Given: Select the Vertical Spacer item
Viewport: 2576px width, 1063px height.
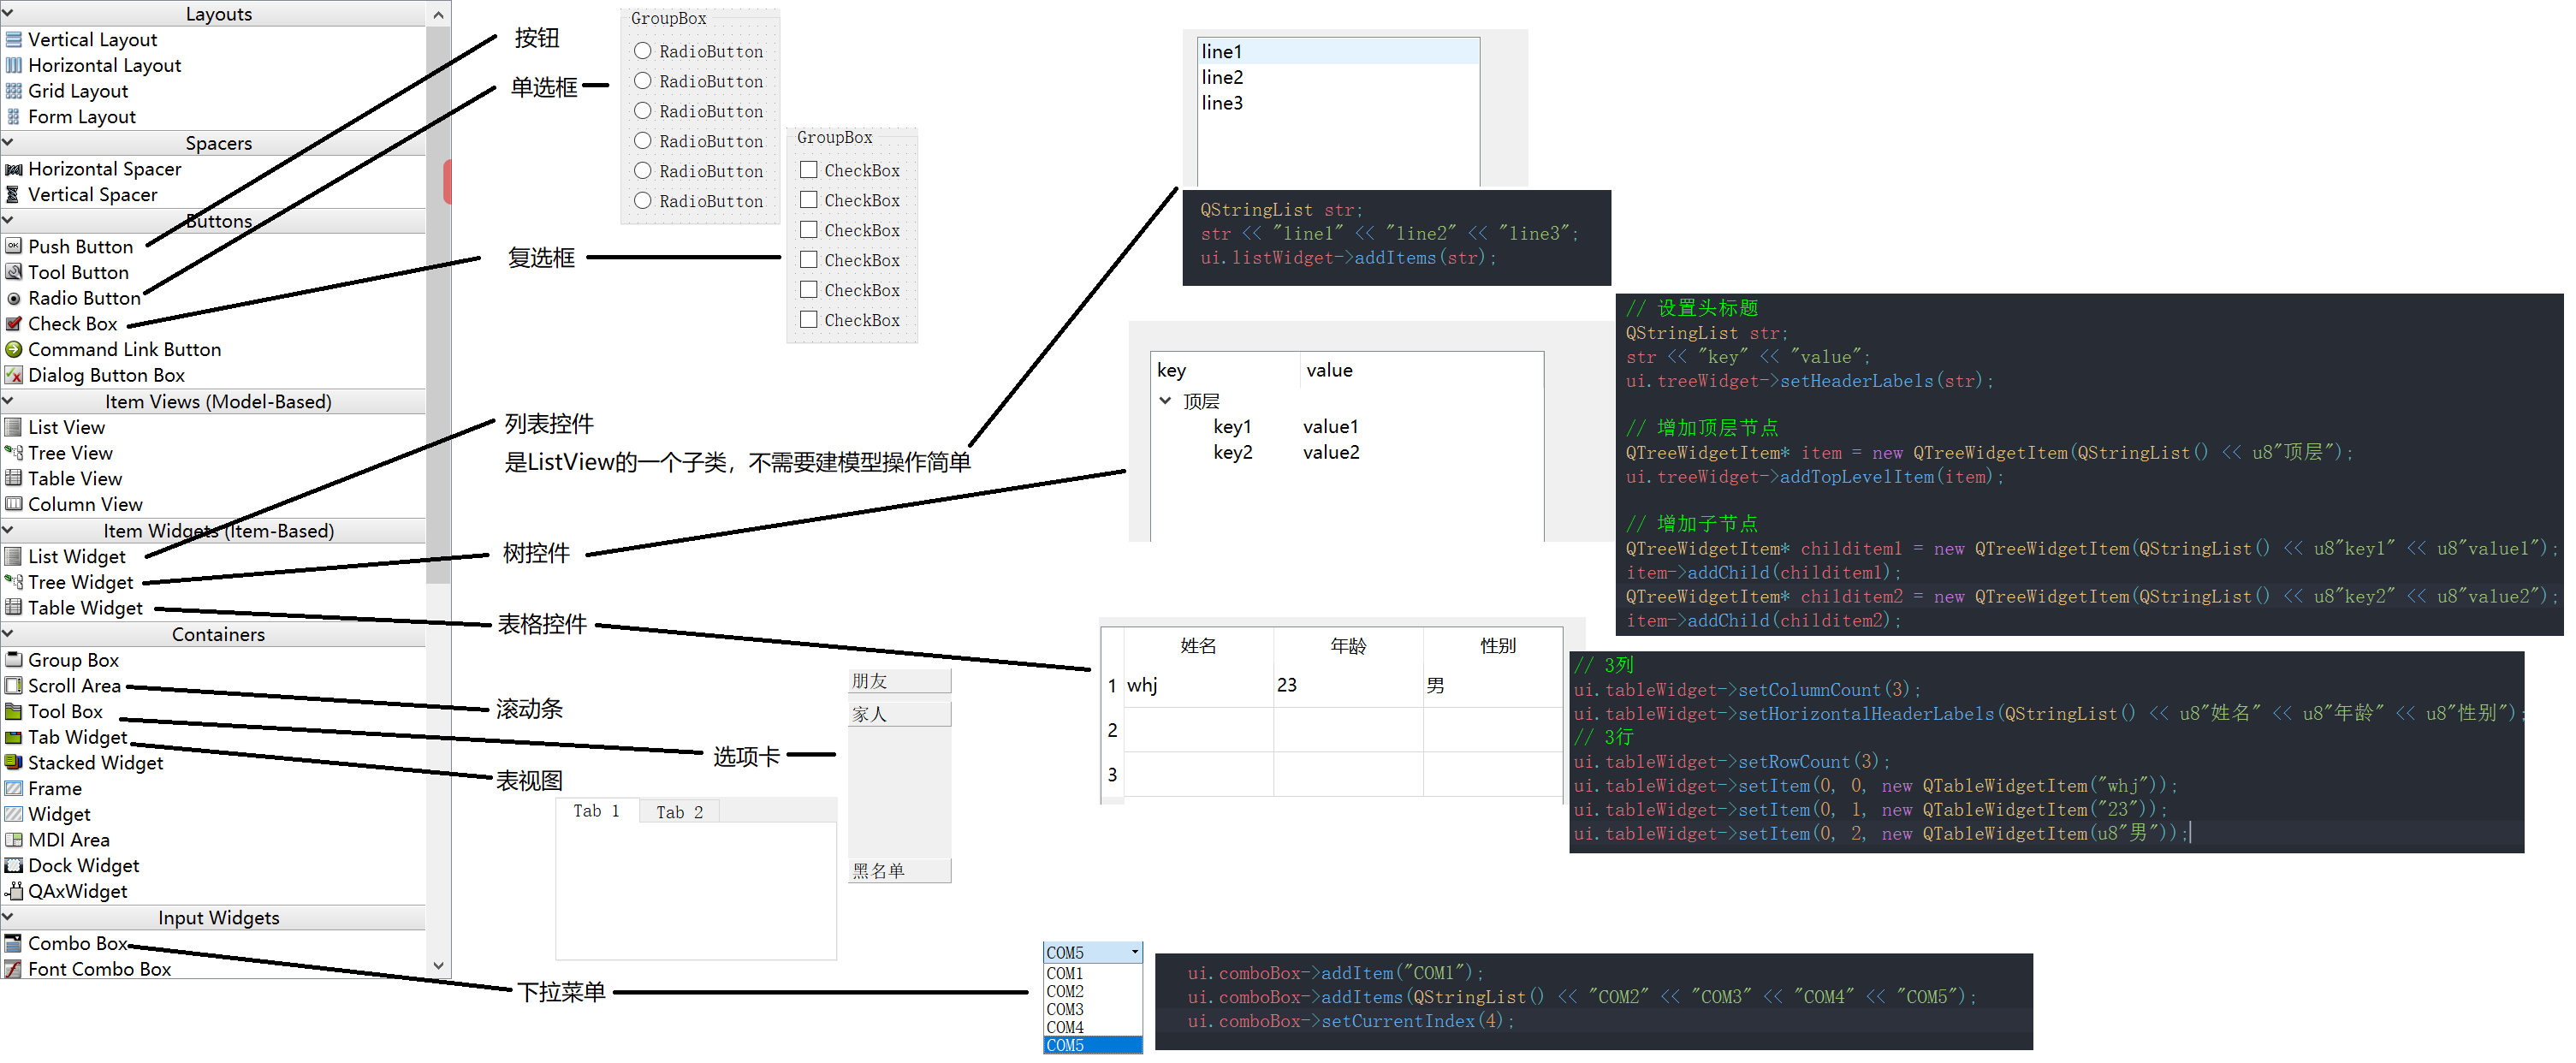Looking at the screenshot, I should (x=82, y=195).
